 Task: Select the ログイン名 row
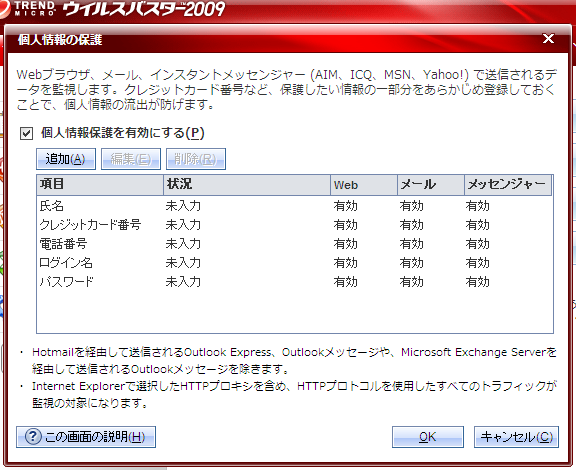tap(295, 263)
